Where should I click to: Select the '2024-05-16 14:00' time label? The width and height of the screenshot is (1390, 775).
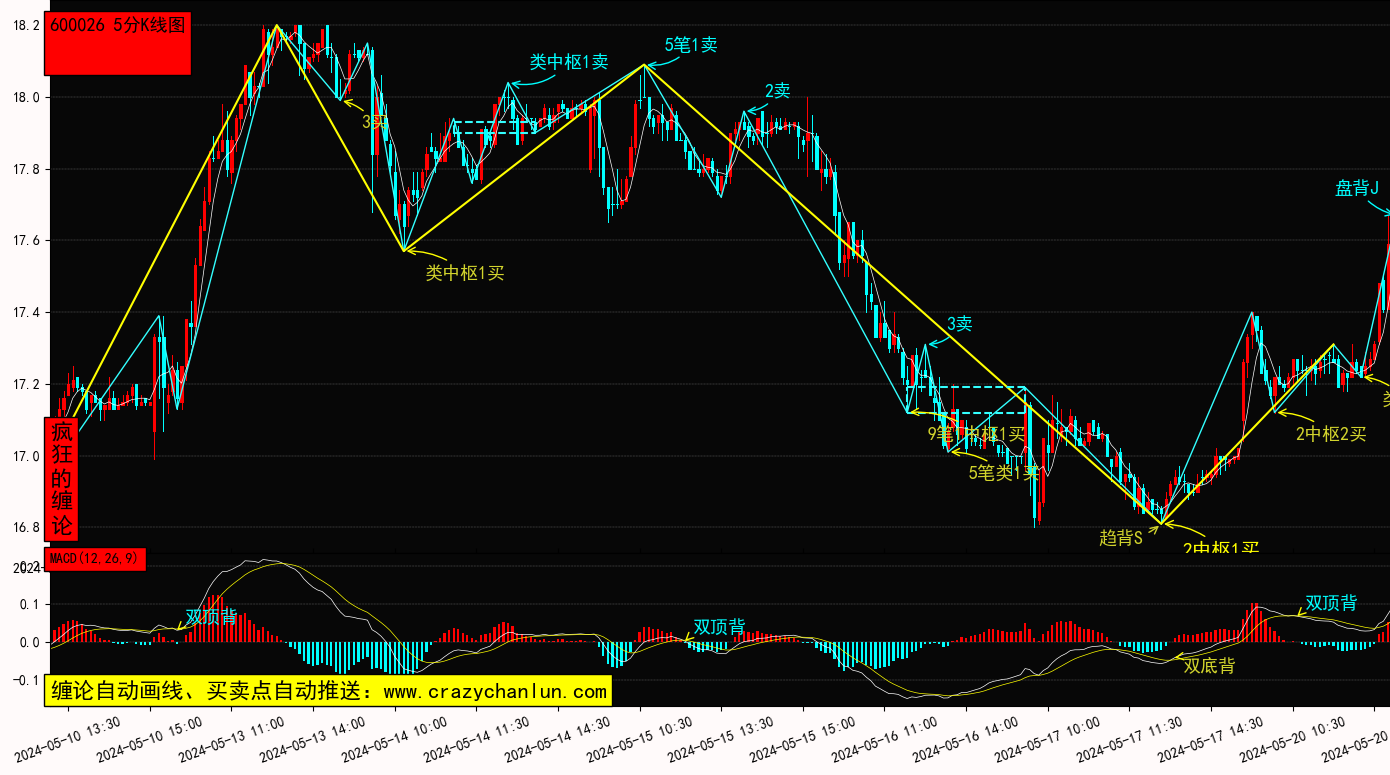tap(966, 739)
